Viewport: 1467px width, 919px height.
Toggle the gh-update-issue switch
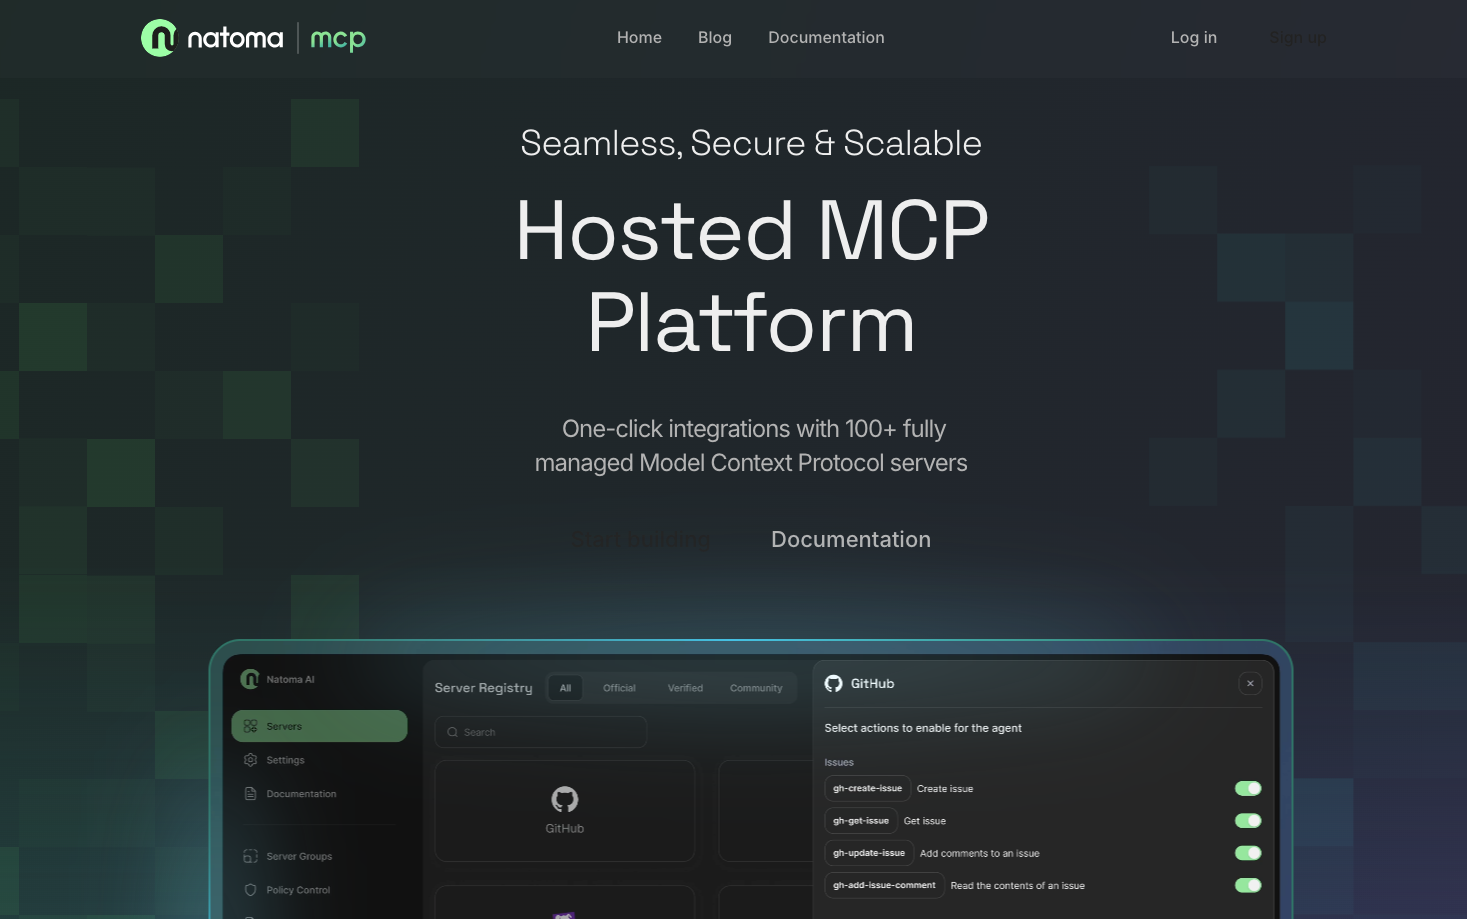pos(1248,853)
